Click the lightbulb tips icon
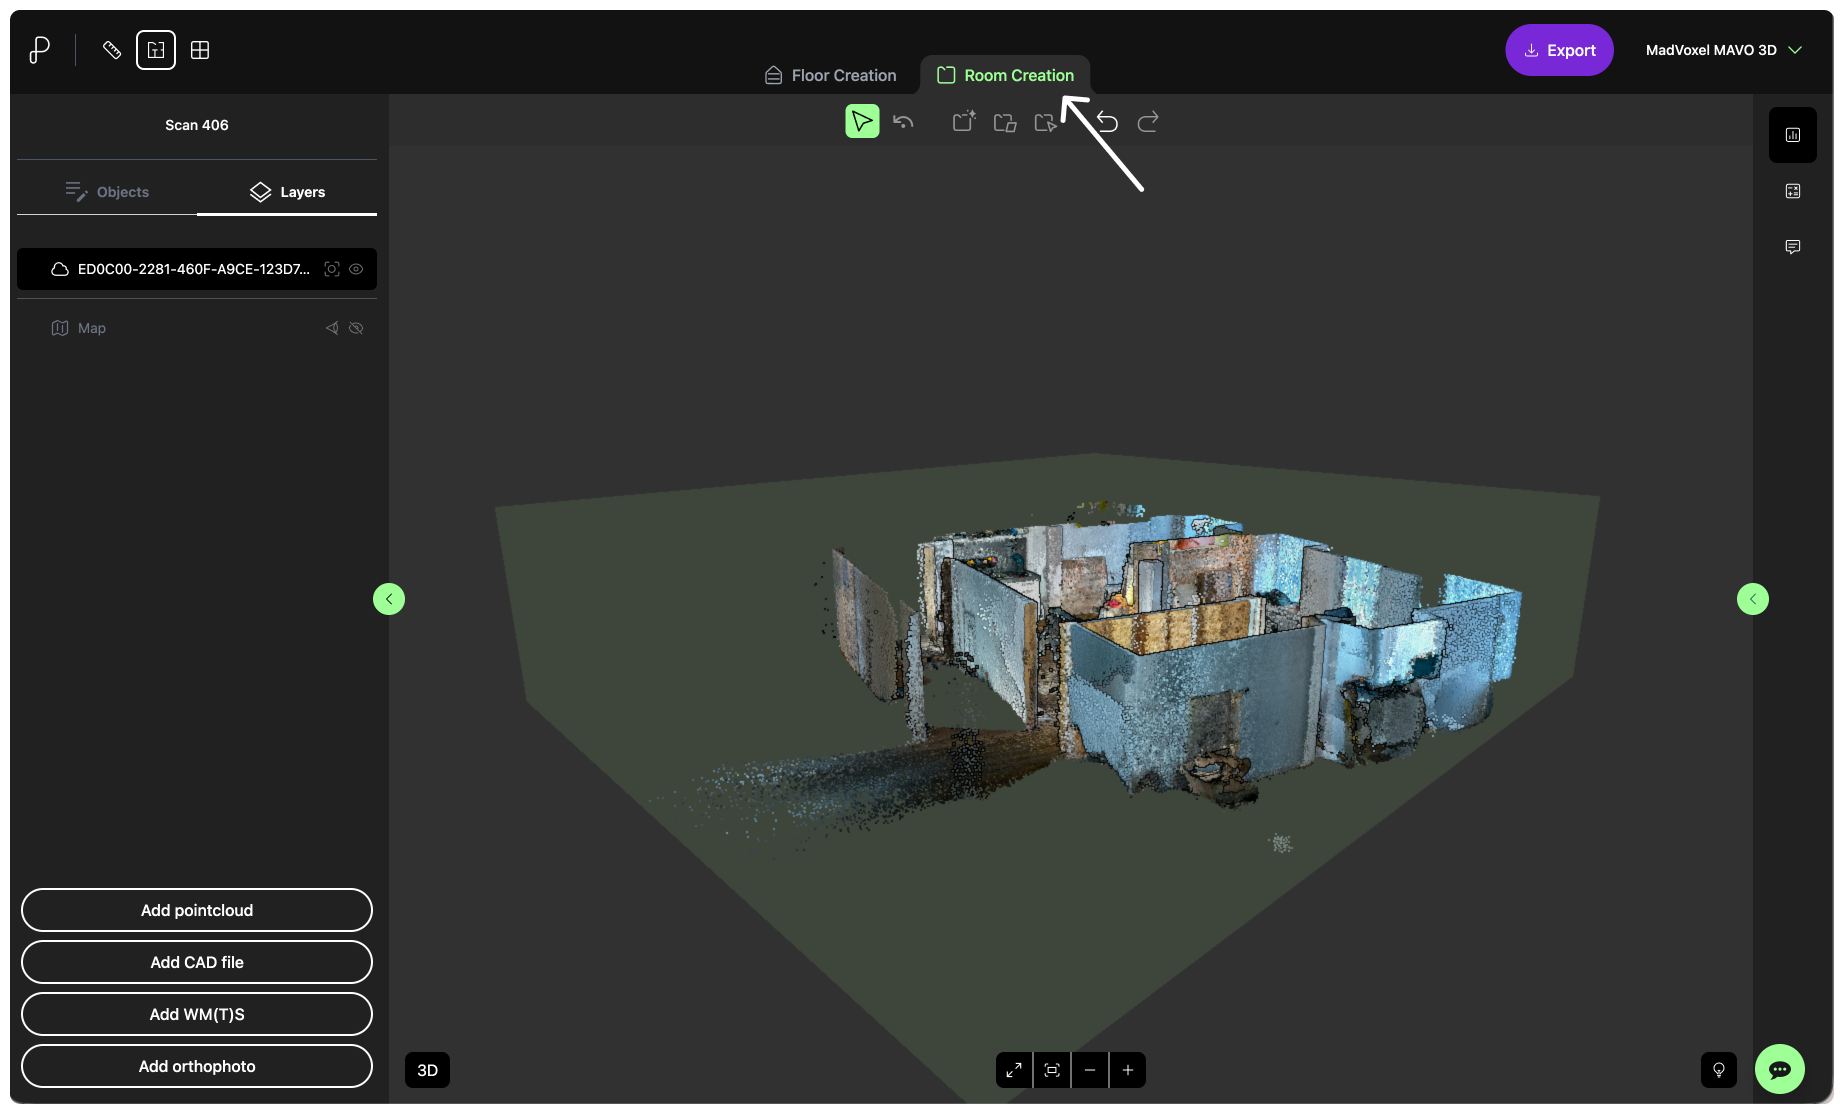 (x=1719, y=1070)
